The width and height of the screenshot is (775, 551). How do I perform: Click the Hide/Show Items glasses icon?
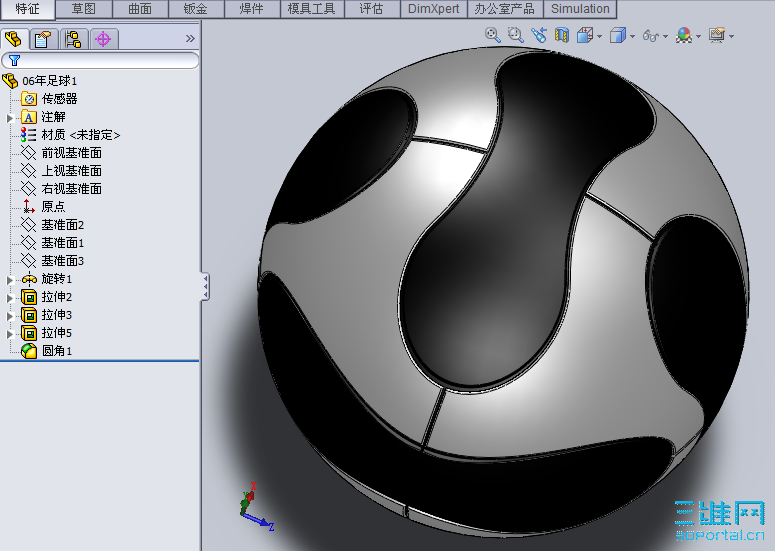[x=650, y=36]
